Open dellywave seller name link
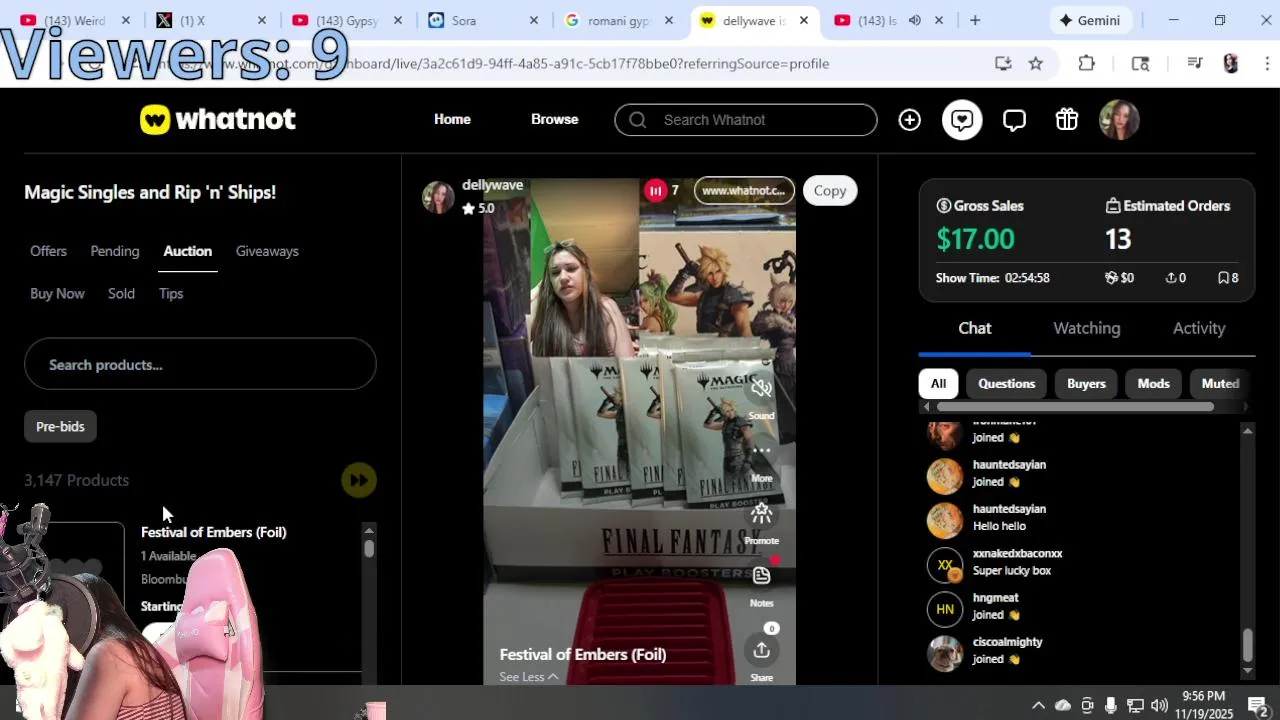1280x720 pixels. coord(492,185)
